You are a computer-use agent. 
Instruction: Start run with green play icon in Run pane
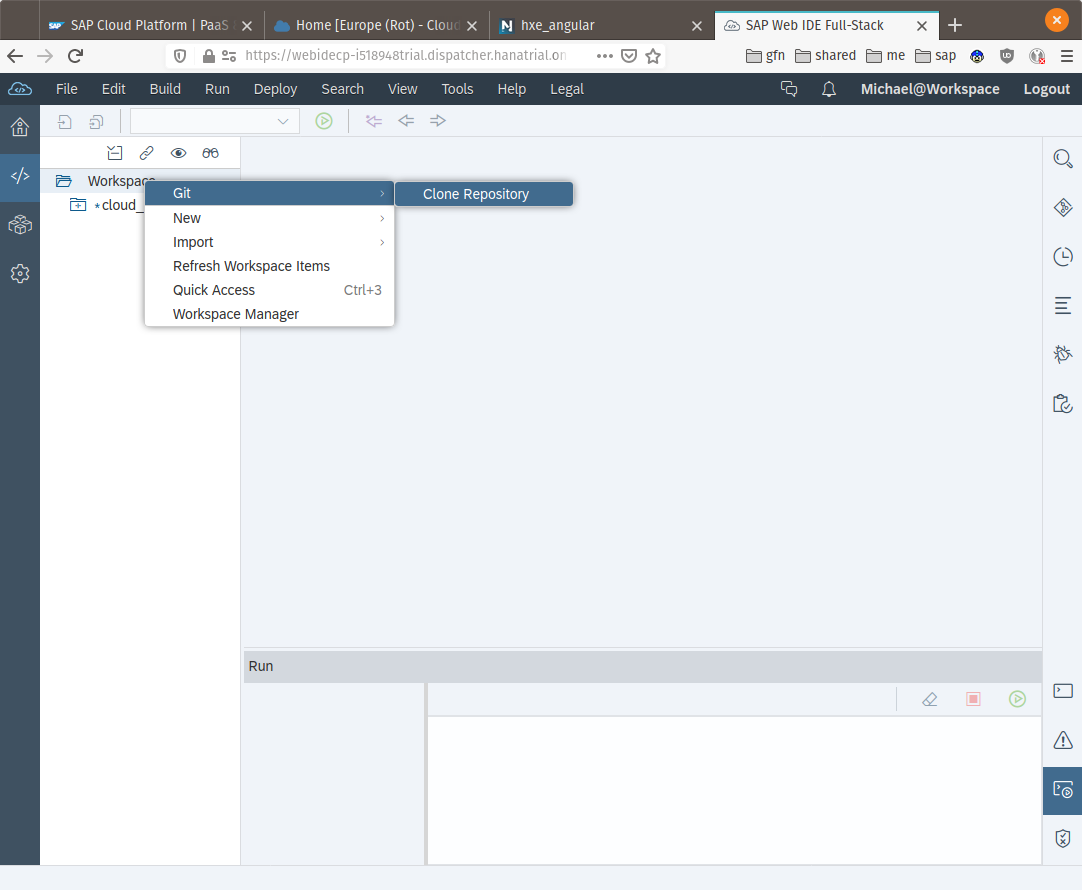point(1017,699)
